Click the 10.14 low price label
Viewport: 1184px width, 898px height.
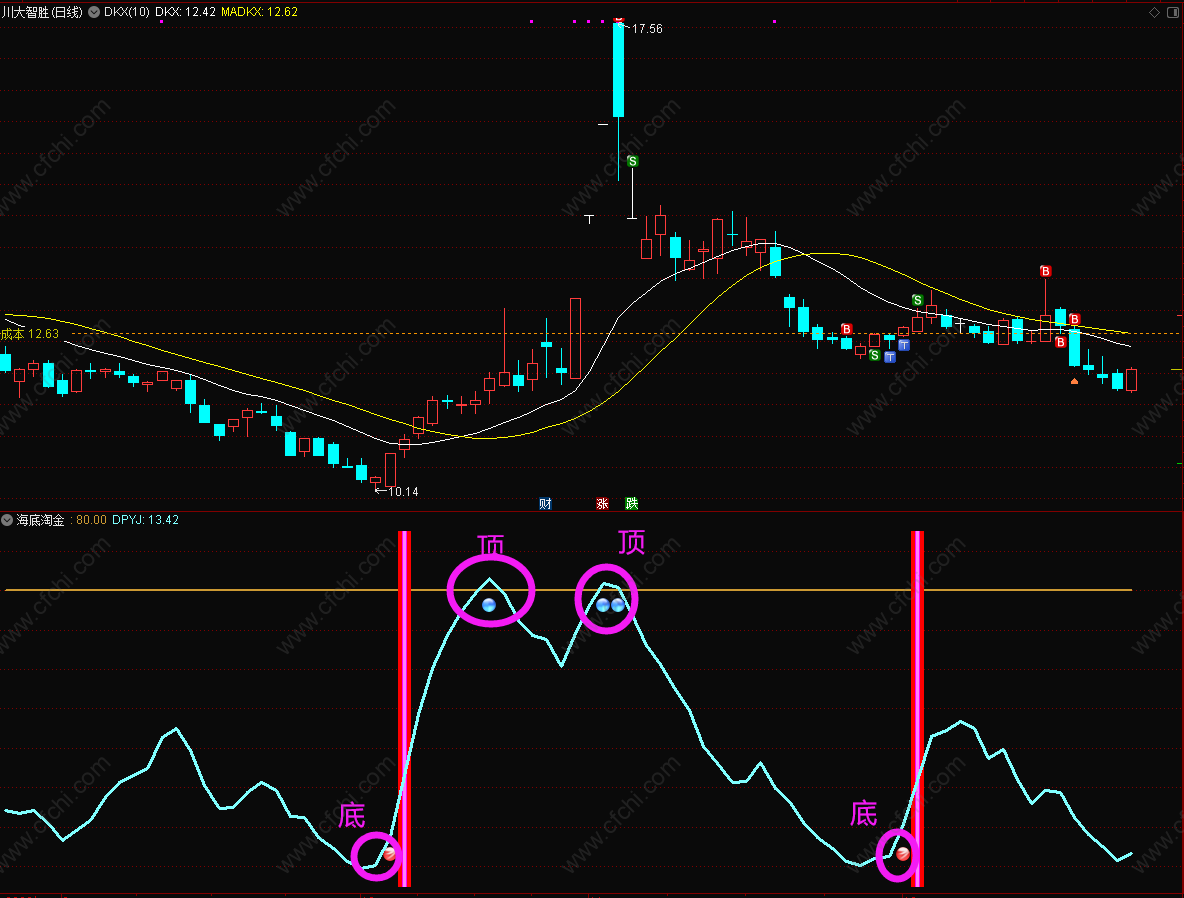point(403,492)
